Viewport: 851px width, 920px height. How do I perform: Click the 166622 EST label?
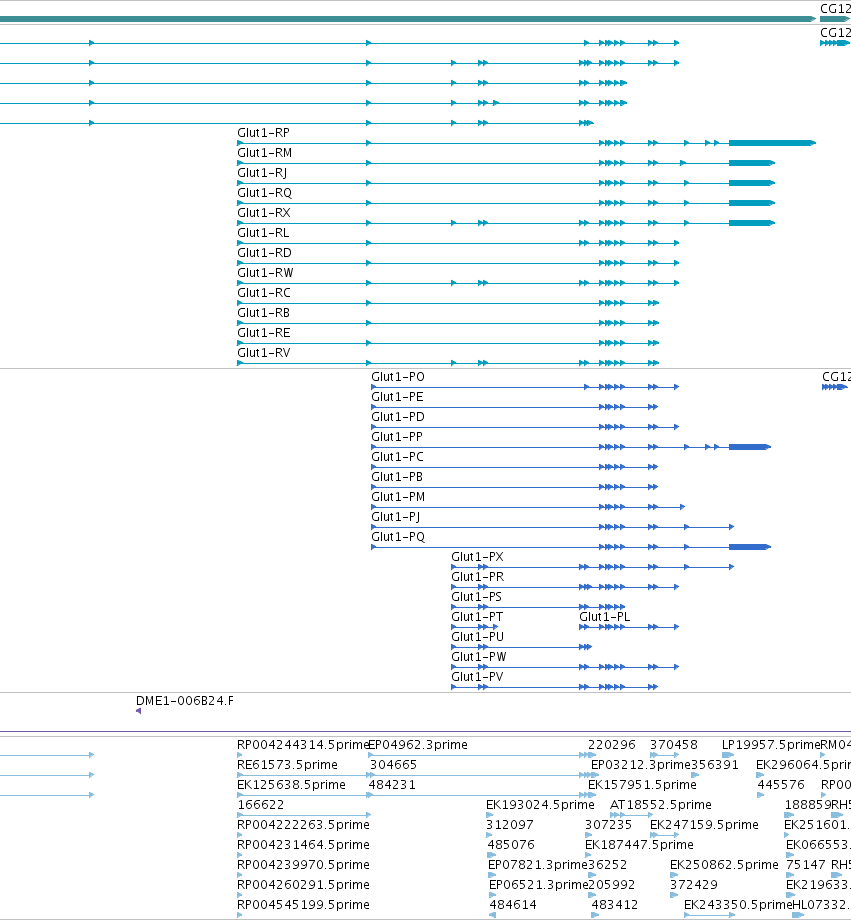click(x=261, y=804)
